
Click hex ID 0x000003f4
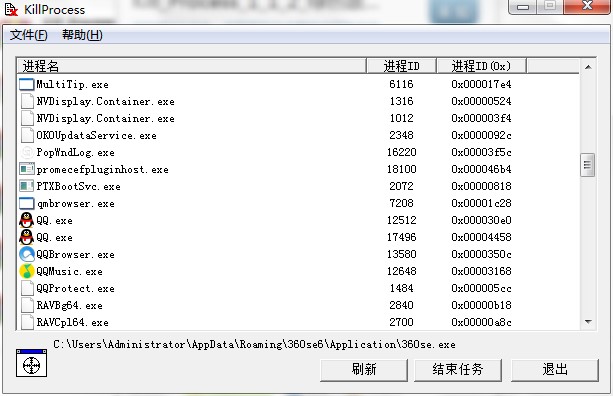pos(481,118)
